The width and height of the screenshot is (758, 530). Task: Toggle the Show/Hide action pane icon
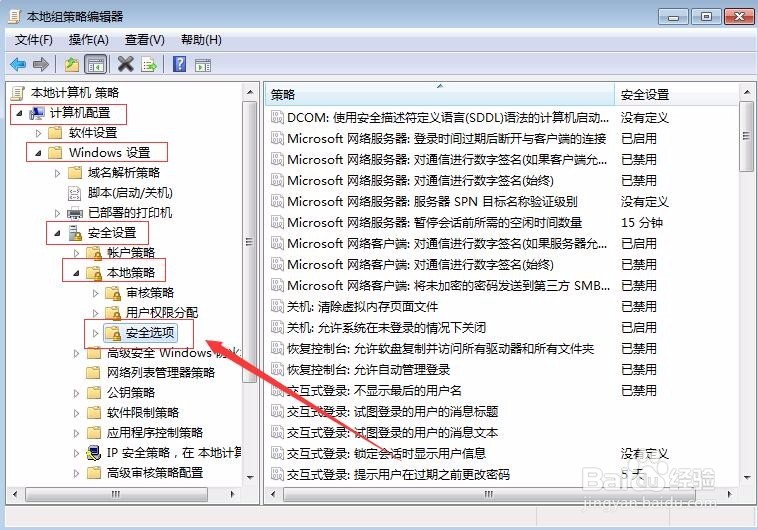(x=203, y=64)
